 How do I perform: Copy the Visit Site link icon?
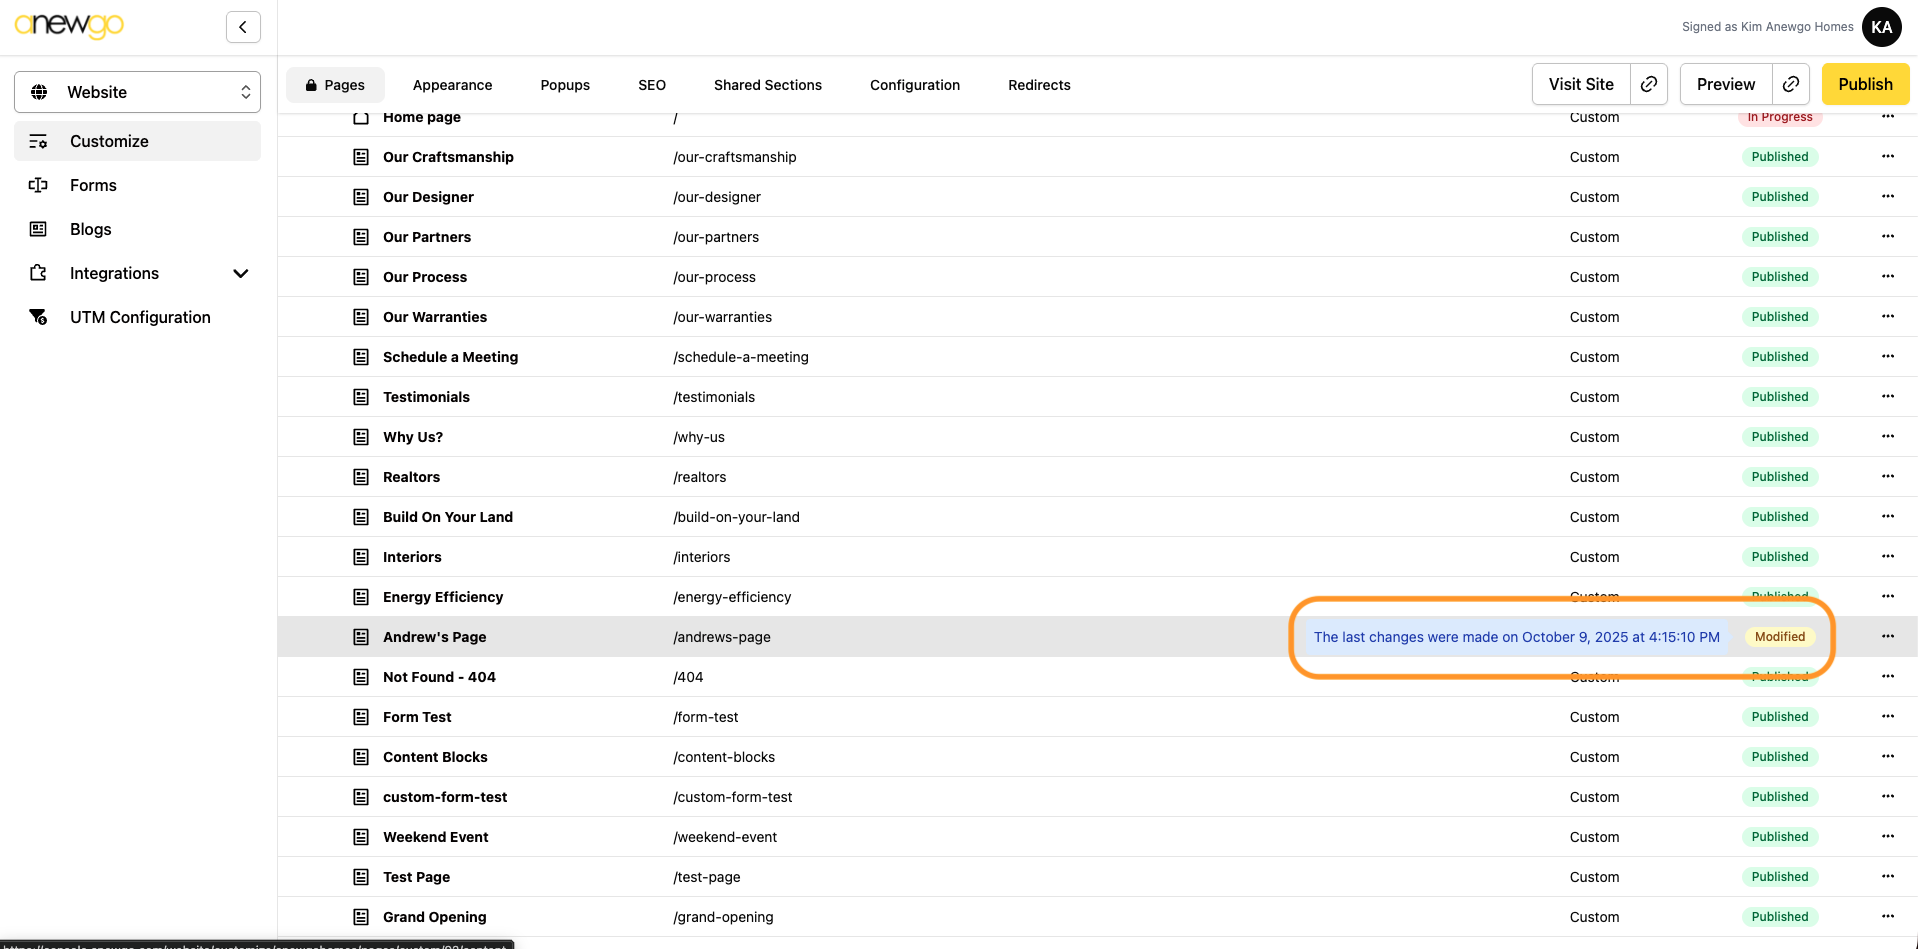pyautogui.click(x=1649, y=85)
